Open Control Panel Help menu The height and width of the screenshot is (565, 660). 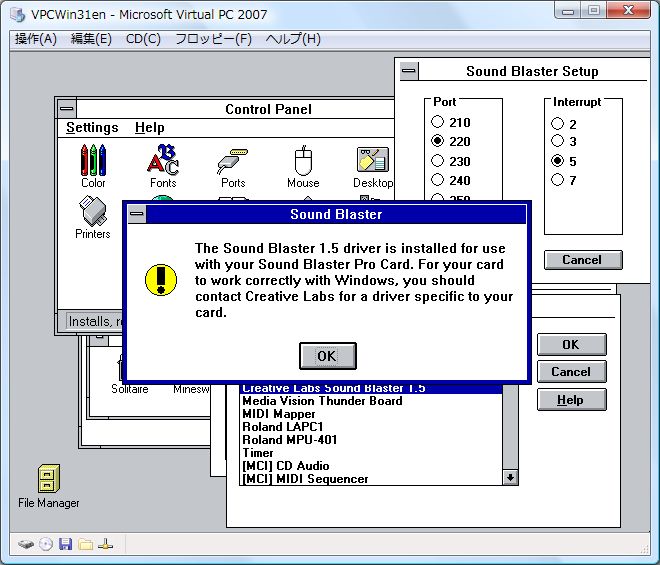point(149,128)
